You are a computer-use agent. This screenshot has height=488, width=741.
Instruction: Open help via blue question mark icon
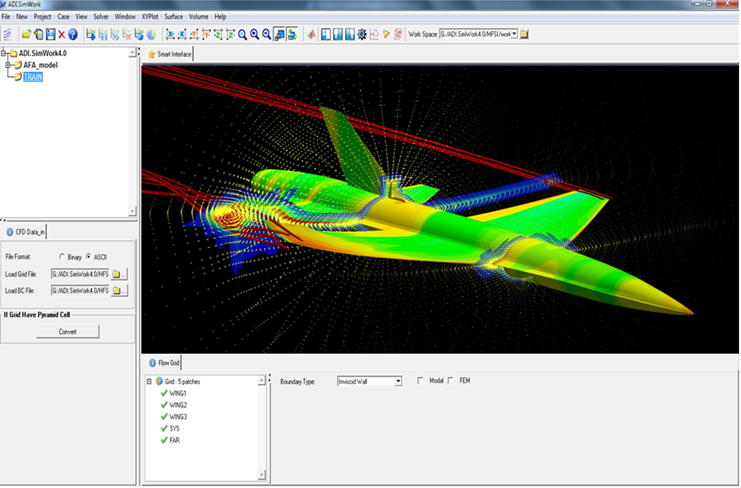pyautogui.click(x=73, y=34)
